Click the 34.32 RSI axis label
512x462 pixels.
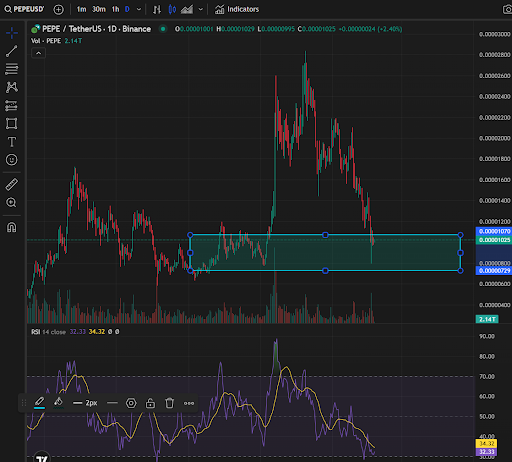[486, 443]
